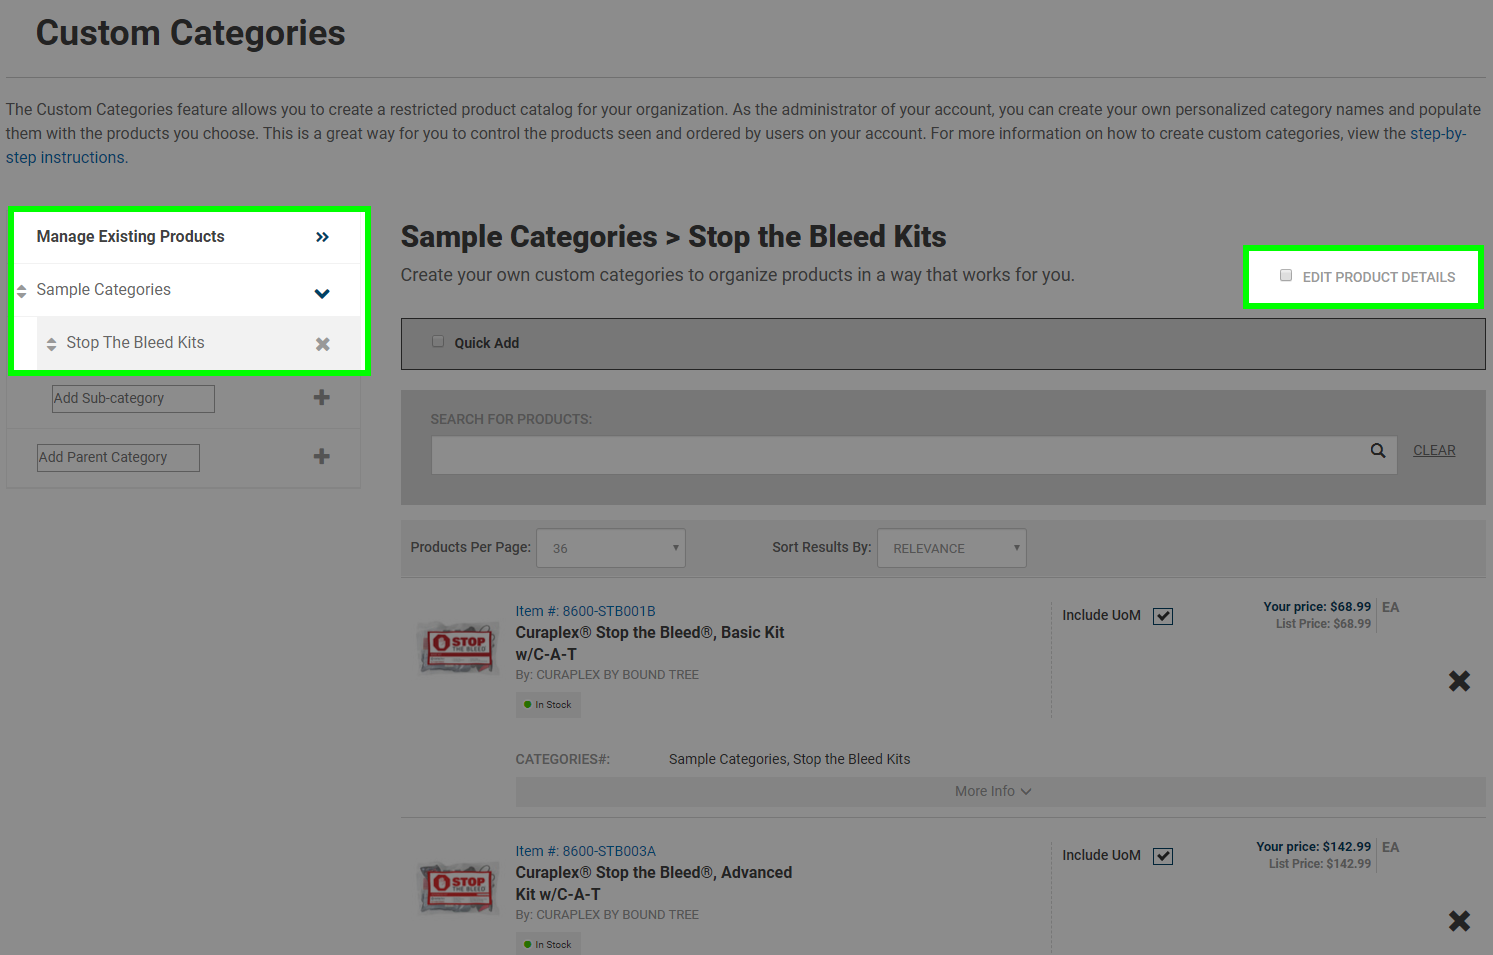The height and width of the screenshot is (955, 1493).
Task: Select Stop The Bleed Kits in the sidebar
Action: [x=135, y=343]
